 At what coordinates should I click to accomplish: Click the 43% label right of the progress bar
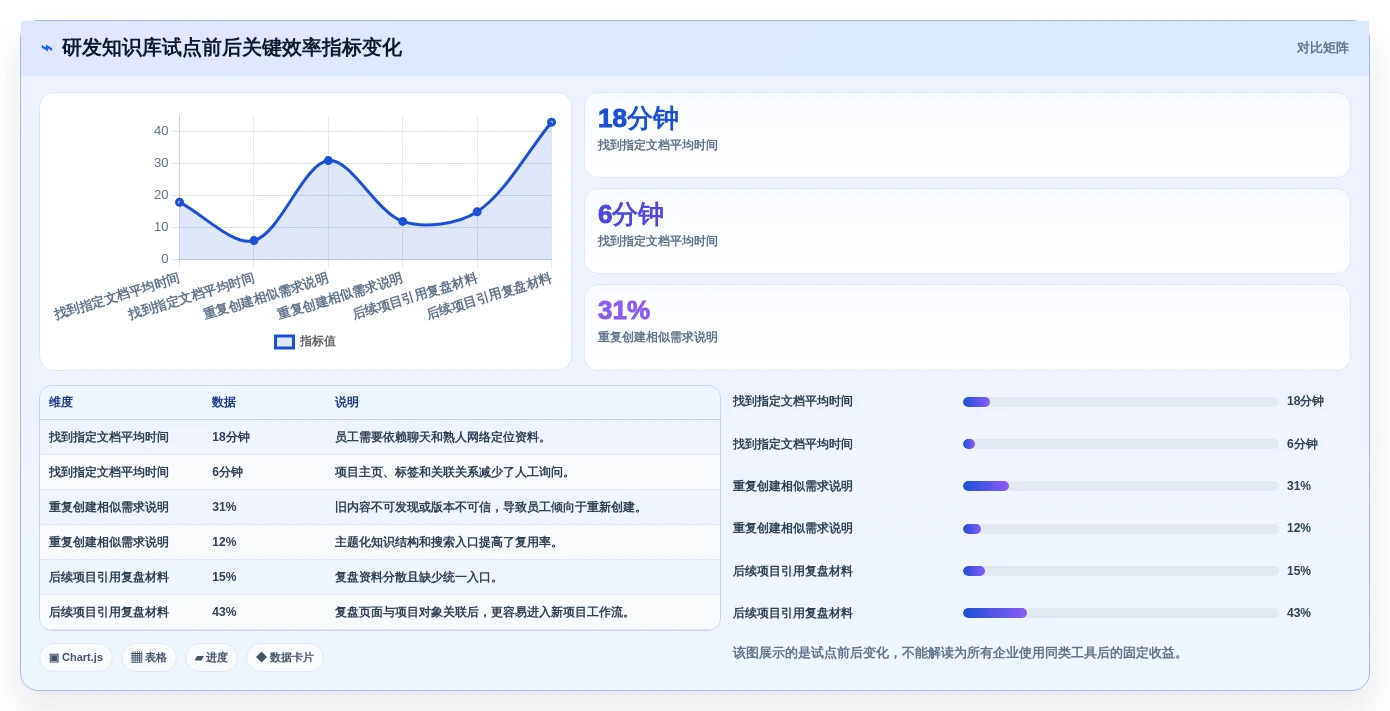tap(1299, 613)
